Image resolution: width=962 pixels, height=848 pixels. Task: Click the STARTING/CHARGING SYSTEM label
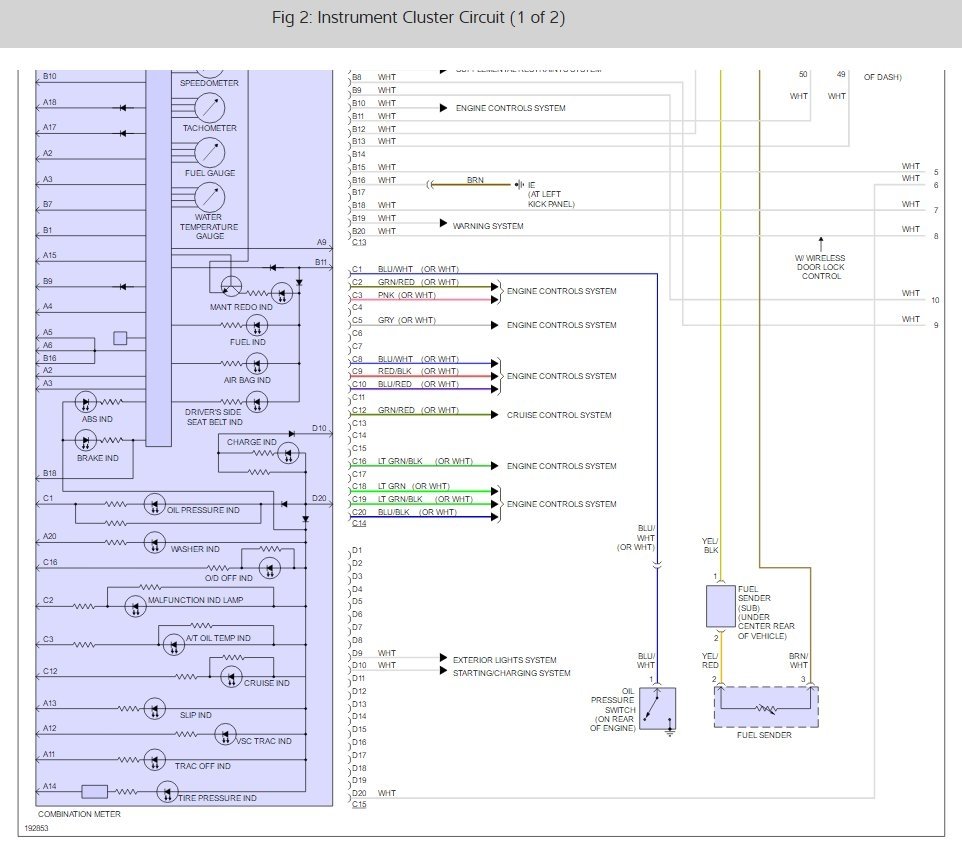[511, 673]
